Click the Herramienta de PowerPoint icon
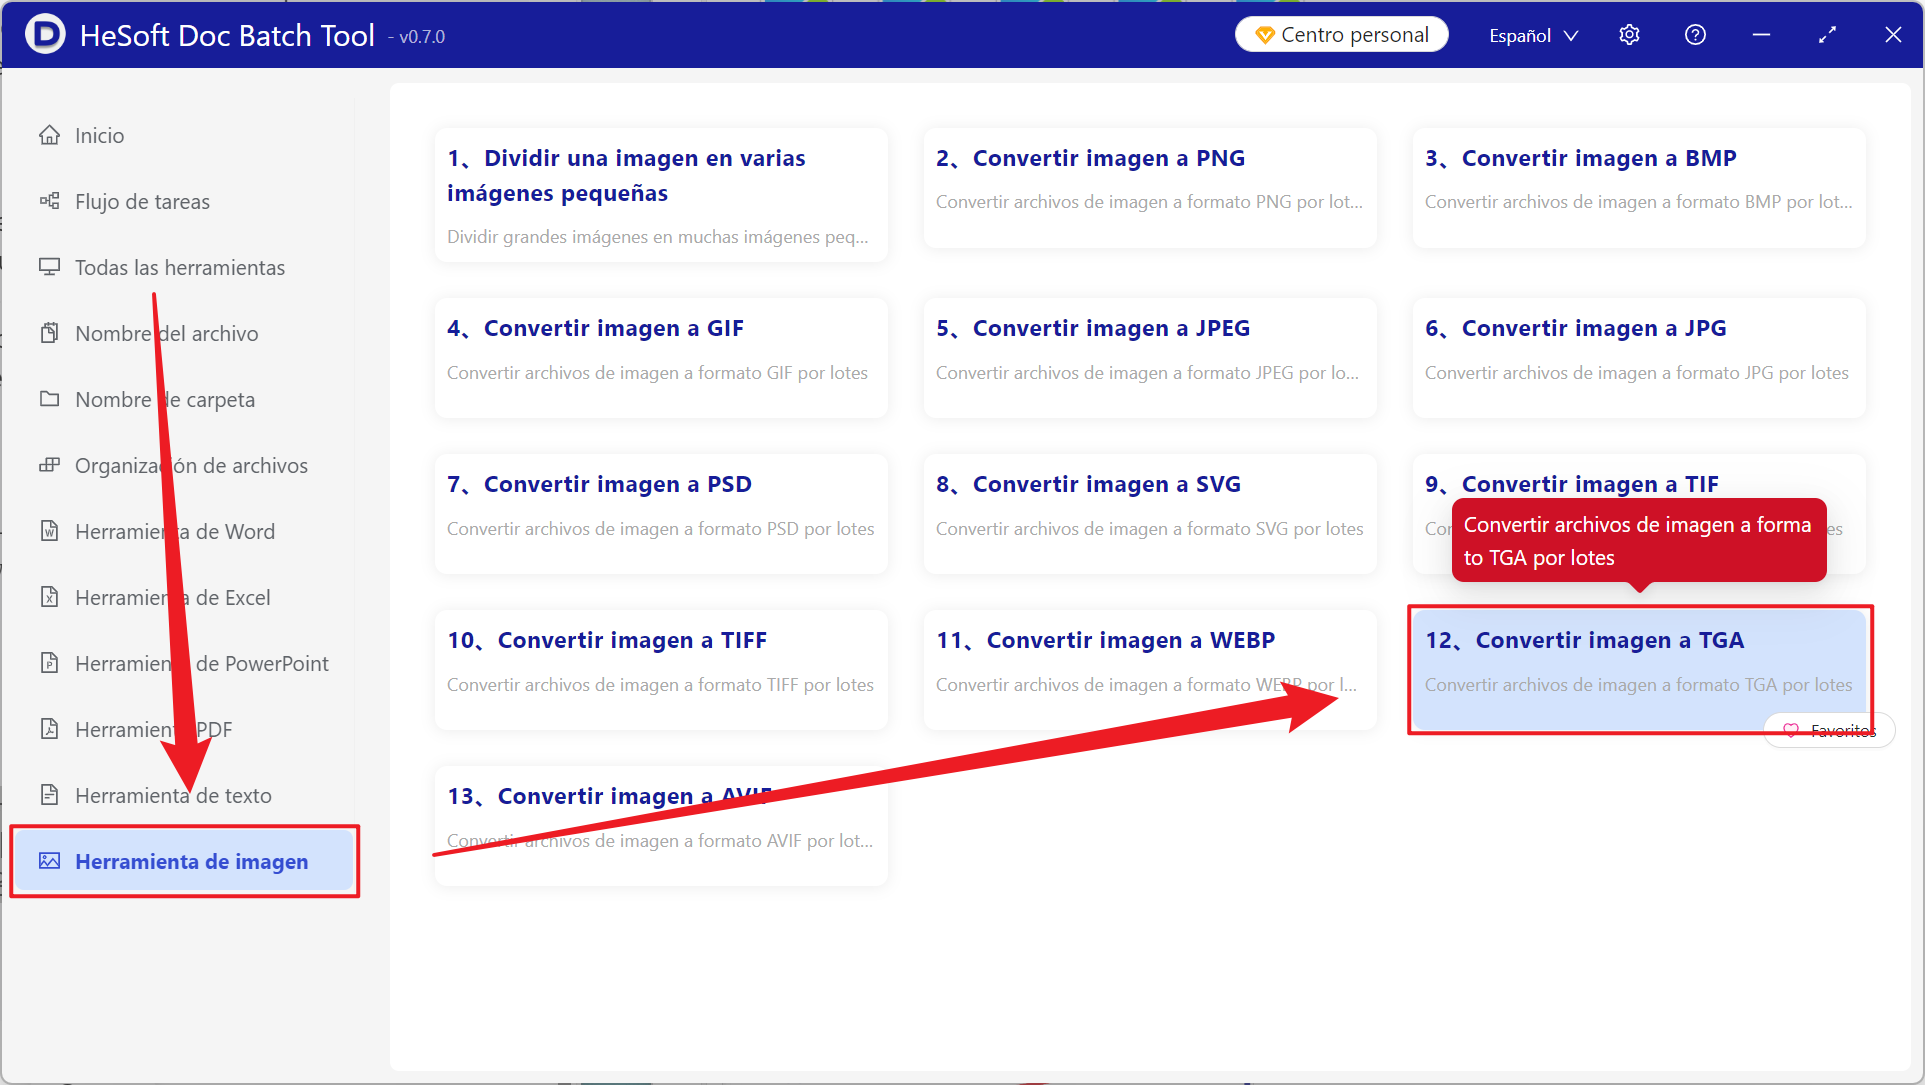Image resolution: width=1925 pixels, height=1085 pixels. (49, 663)
